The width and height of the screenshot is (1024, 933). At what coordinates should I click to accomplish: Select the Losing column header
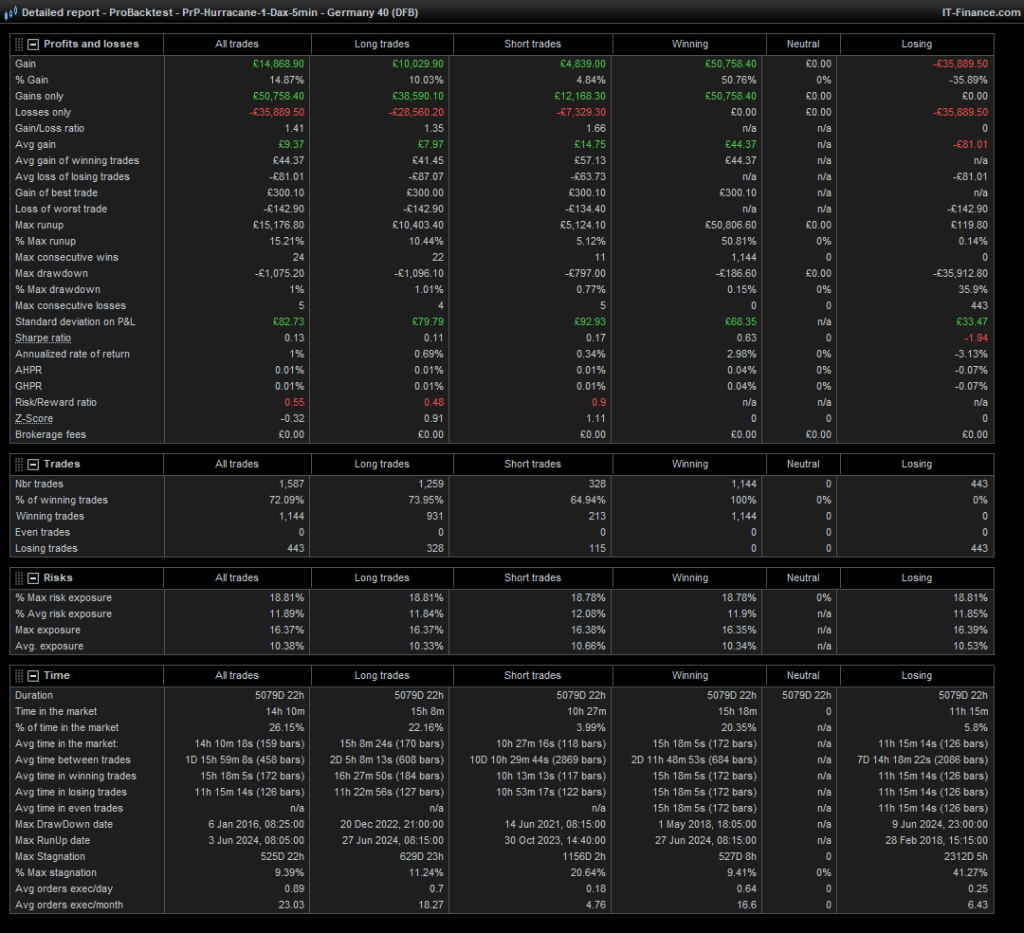point(916,43)
